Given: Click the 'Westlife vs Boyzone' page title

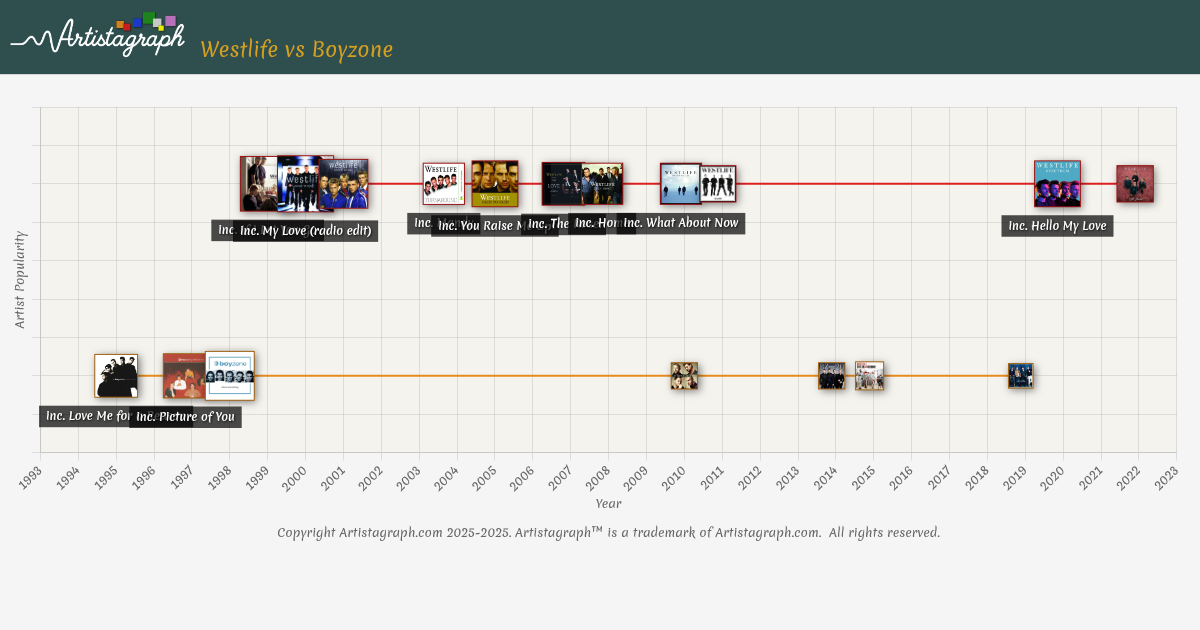Looking at the screenshot, I should 296,50.
